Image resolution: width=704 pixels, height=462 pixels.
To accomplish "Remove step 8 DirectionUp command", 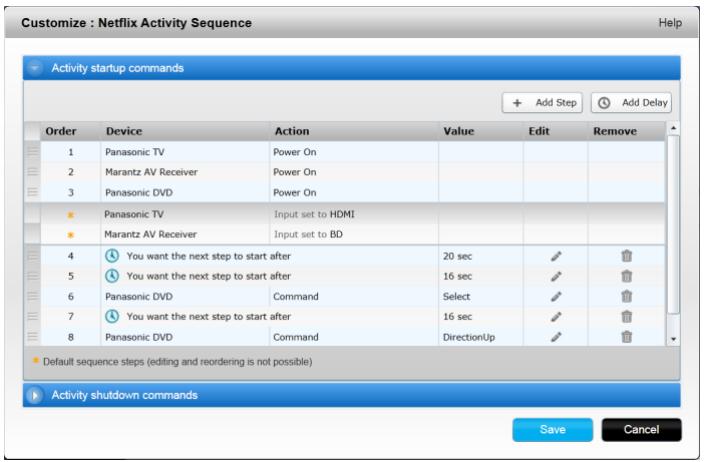I will 627,337.
